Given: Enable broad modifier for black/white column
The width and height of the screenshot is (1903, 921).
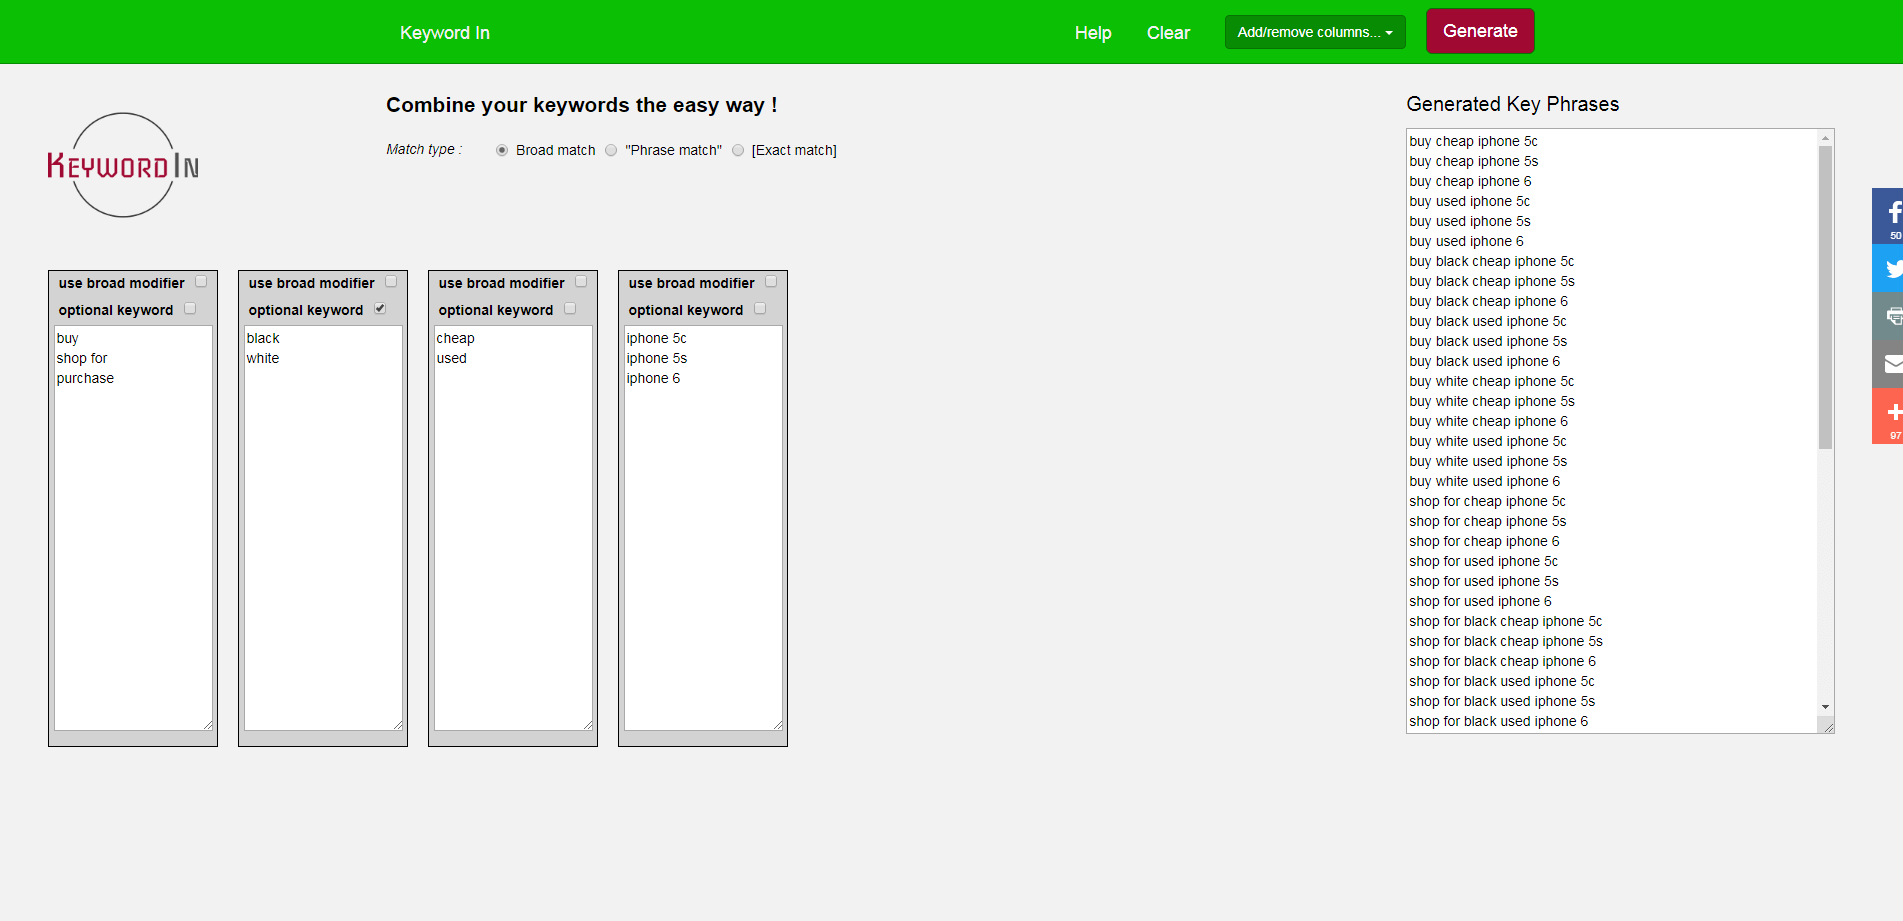Looking at the screenshot, I should [391, 282].
